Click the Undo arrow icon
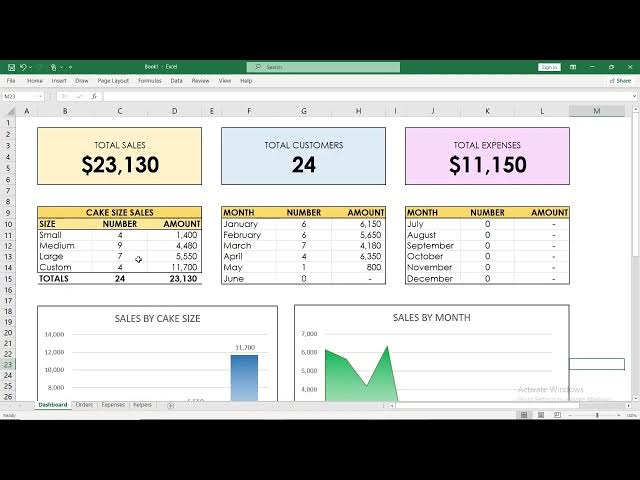 [22, 67]
